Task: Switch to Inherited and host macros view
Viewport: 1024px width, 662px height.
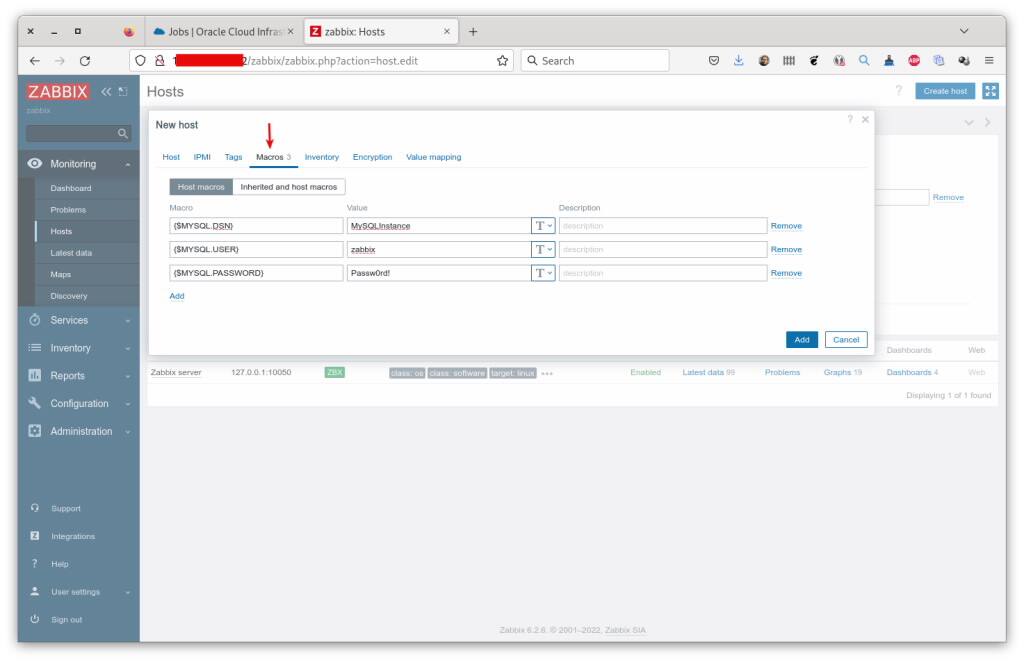Action: click(x=289, y=187)
